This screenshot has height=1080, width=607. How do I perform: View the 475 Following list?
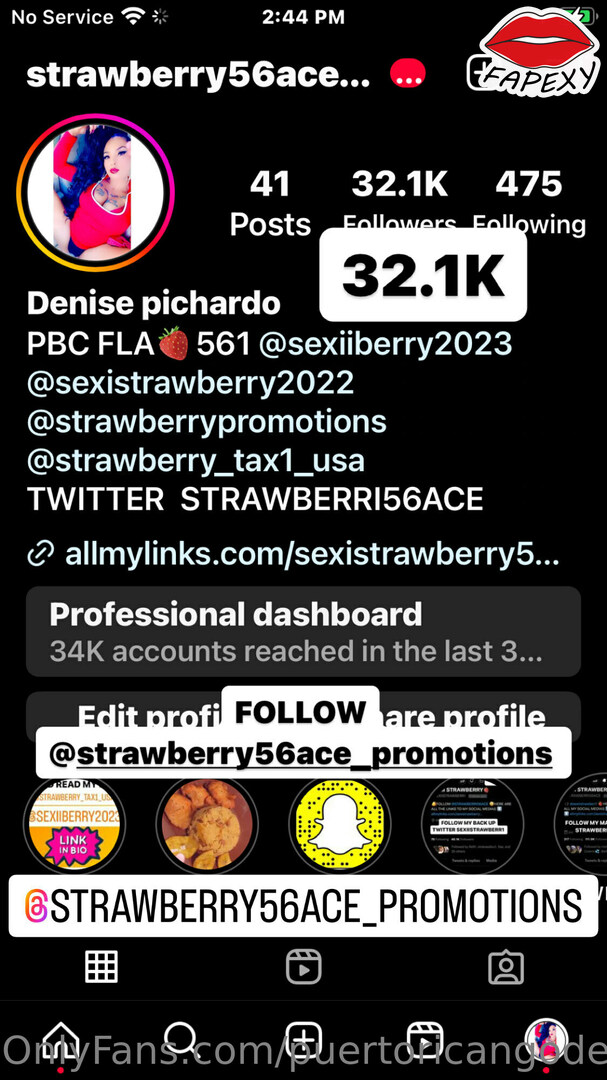click(x=529, y=203)
